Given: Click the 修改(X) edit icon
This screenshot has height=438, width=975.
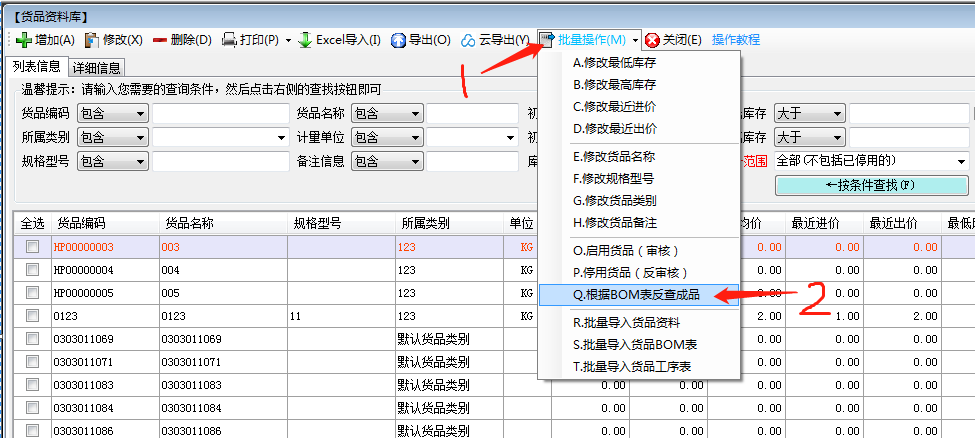Looking at the screenshot, I should click(x=93, y=40).
